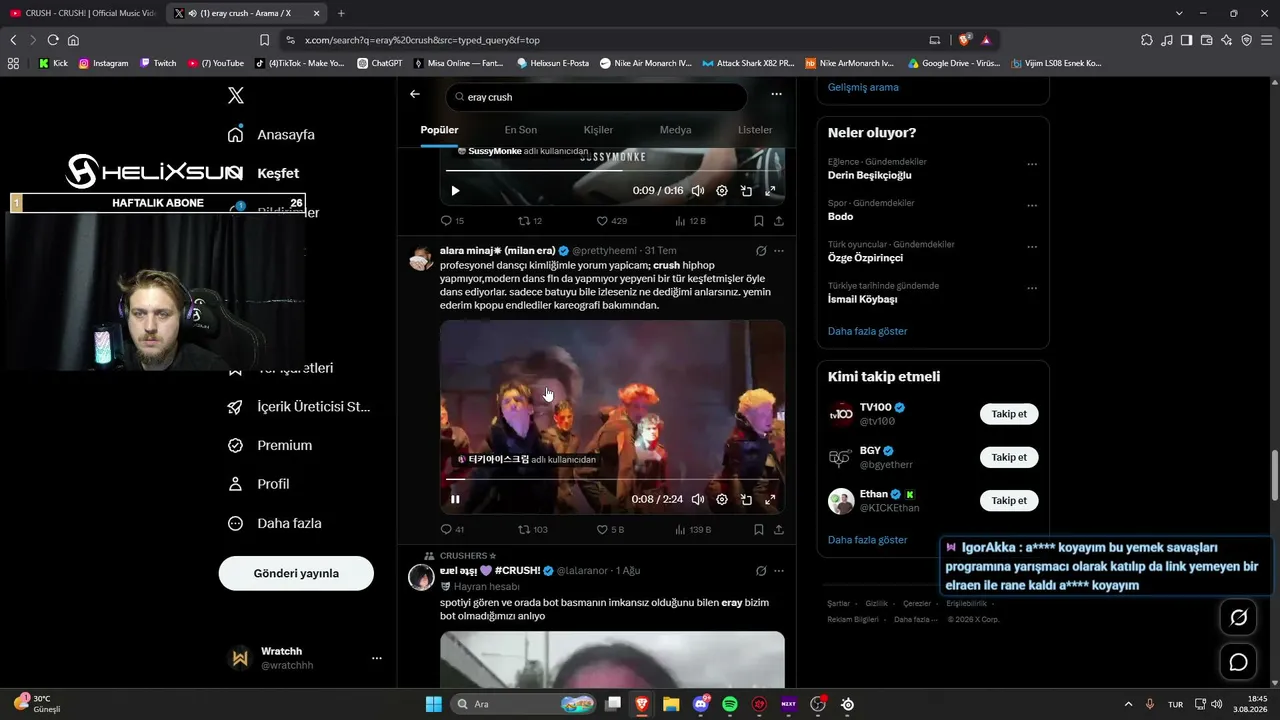View analytics for the 139 B views post
The height and width of the screenshot is (720, 1280).
(x=693, y=529)
